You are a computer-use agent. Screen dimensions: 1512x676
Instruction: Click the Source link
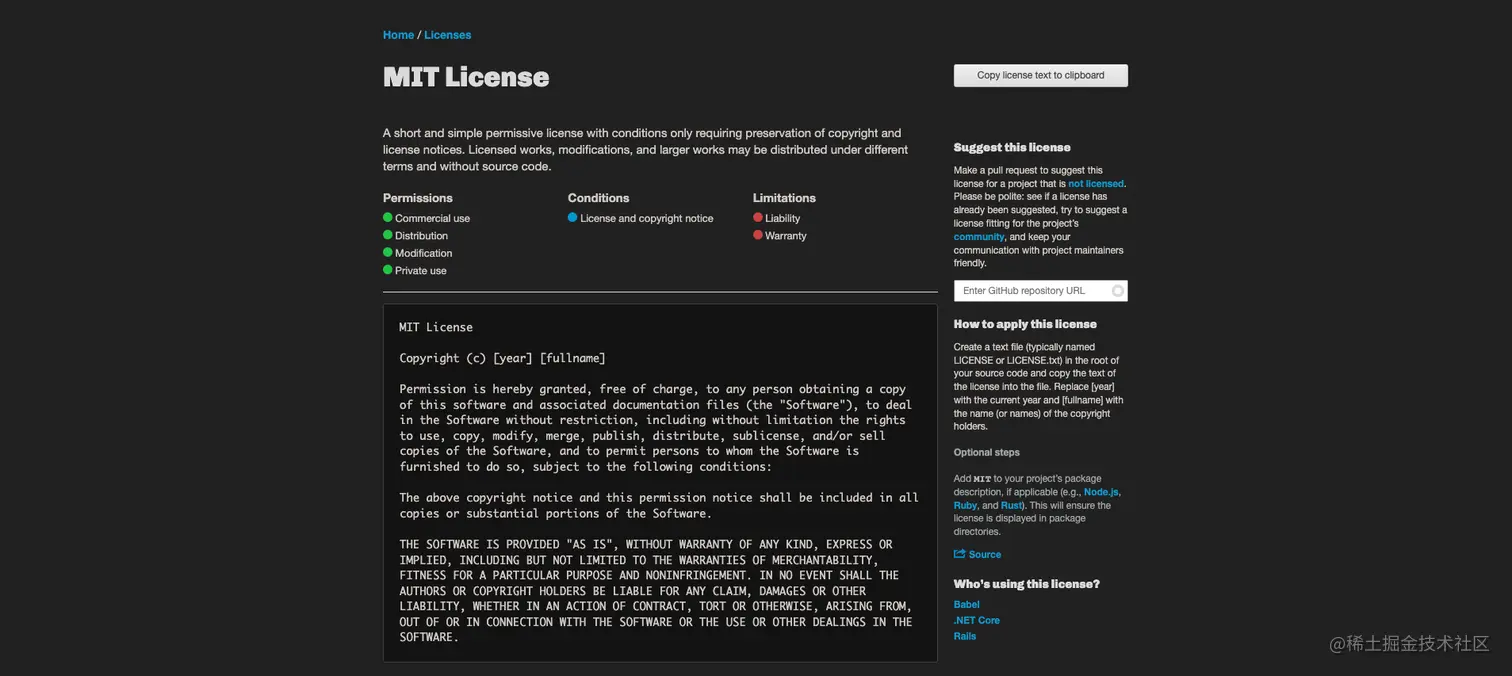coord(984,554)
